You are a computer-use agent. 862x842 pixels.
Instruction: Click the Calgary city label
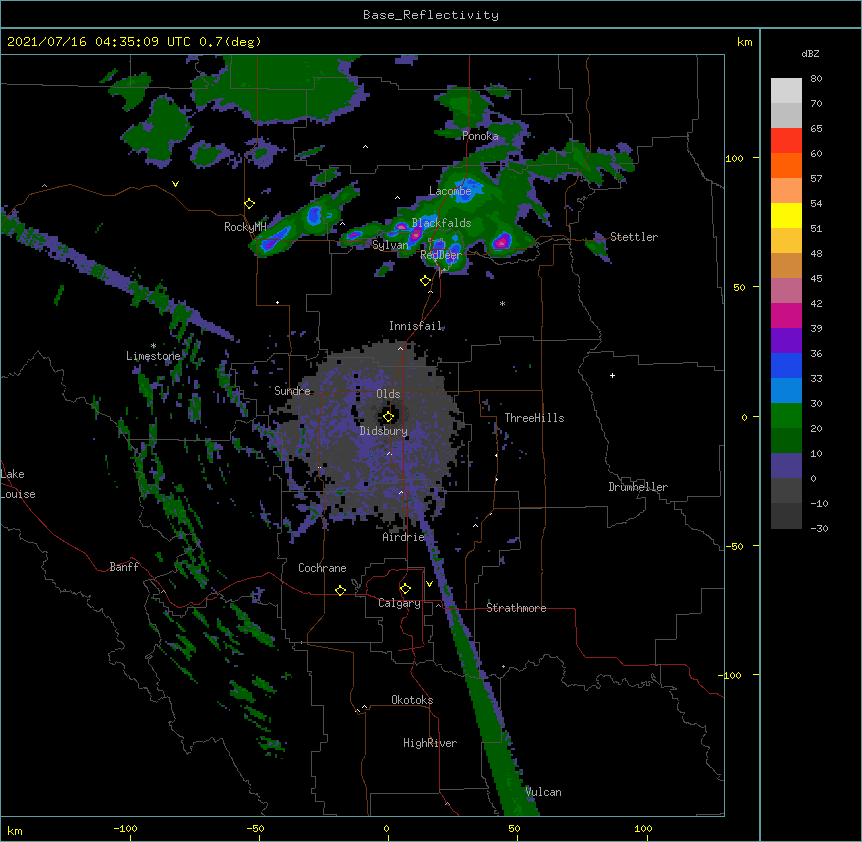pos(399,603)
